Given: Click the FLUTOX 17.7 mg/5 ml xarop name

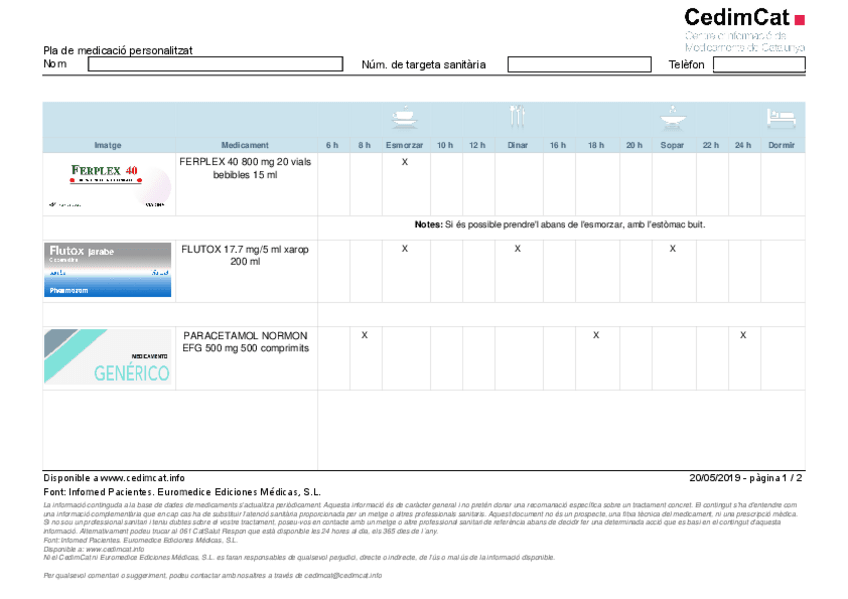Looking at the screenshot, I should [x=245, y=255].
